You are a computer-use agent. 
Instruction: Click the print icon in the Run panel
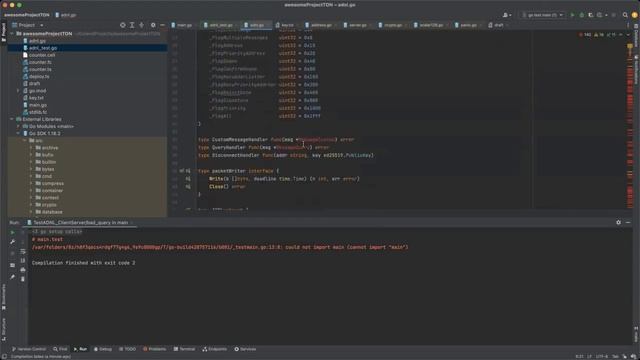coord(23,269)
